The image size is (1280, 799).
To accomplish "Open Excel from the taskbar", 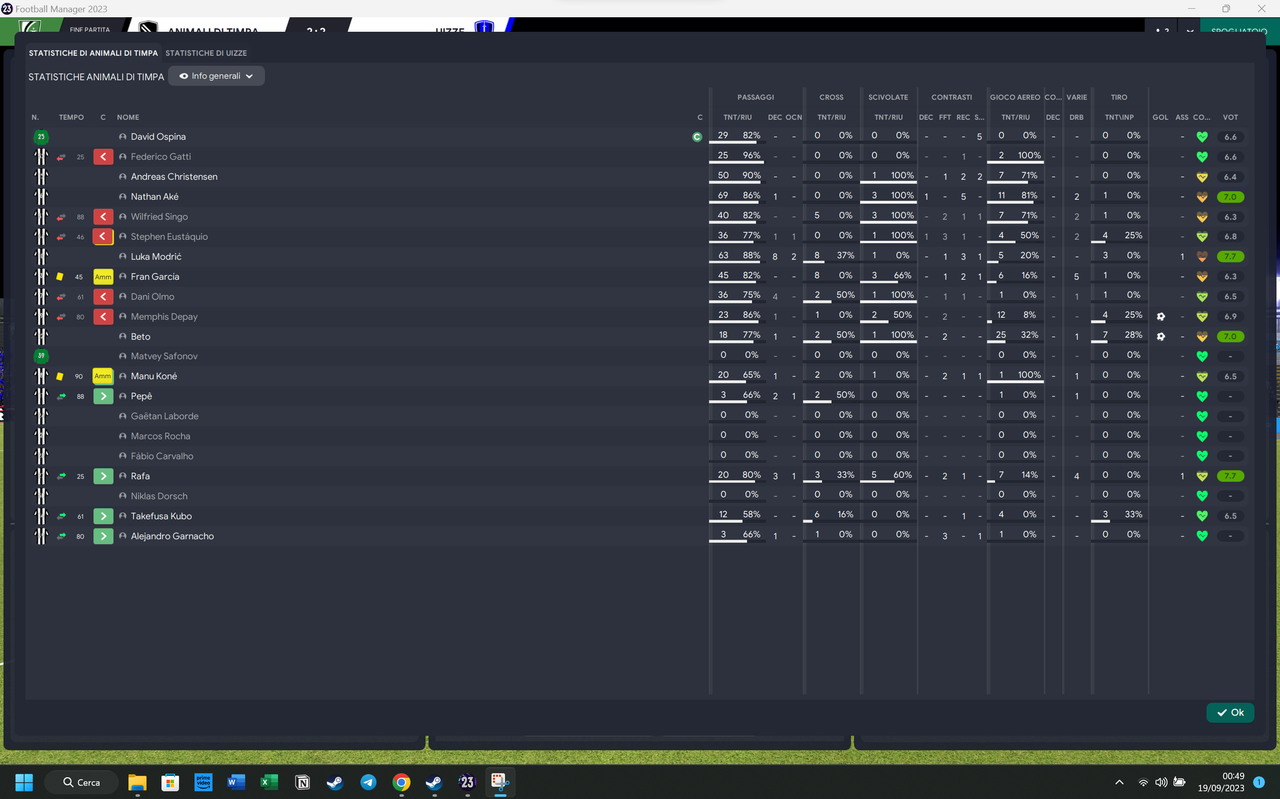I will (x=269, y=782).
